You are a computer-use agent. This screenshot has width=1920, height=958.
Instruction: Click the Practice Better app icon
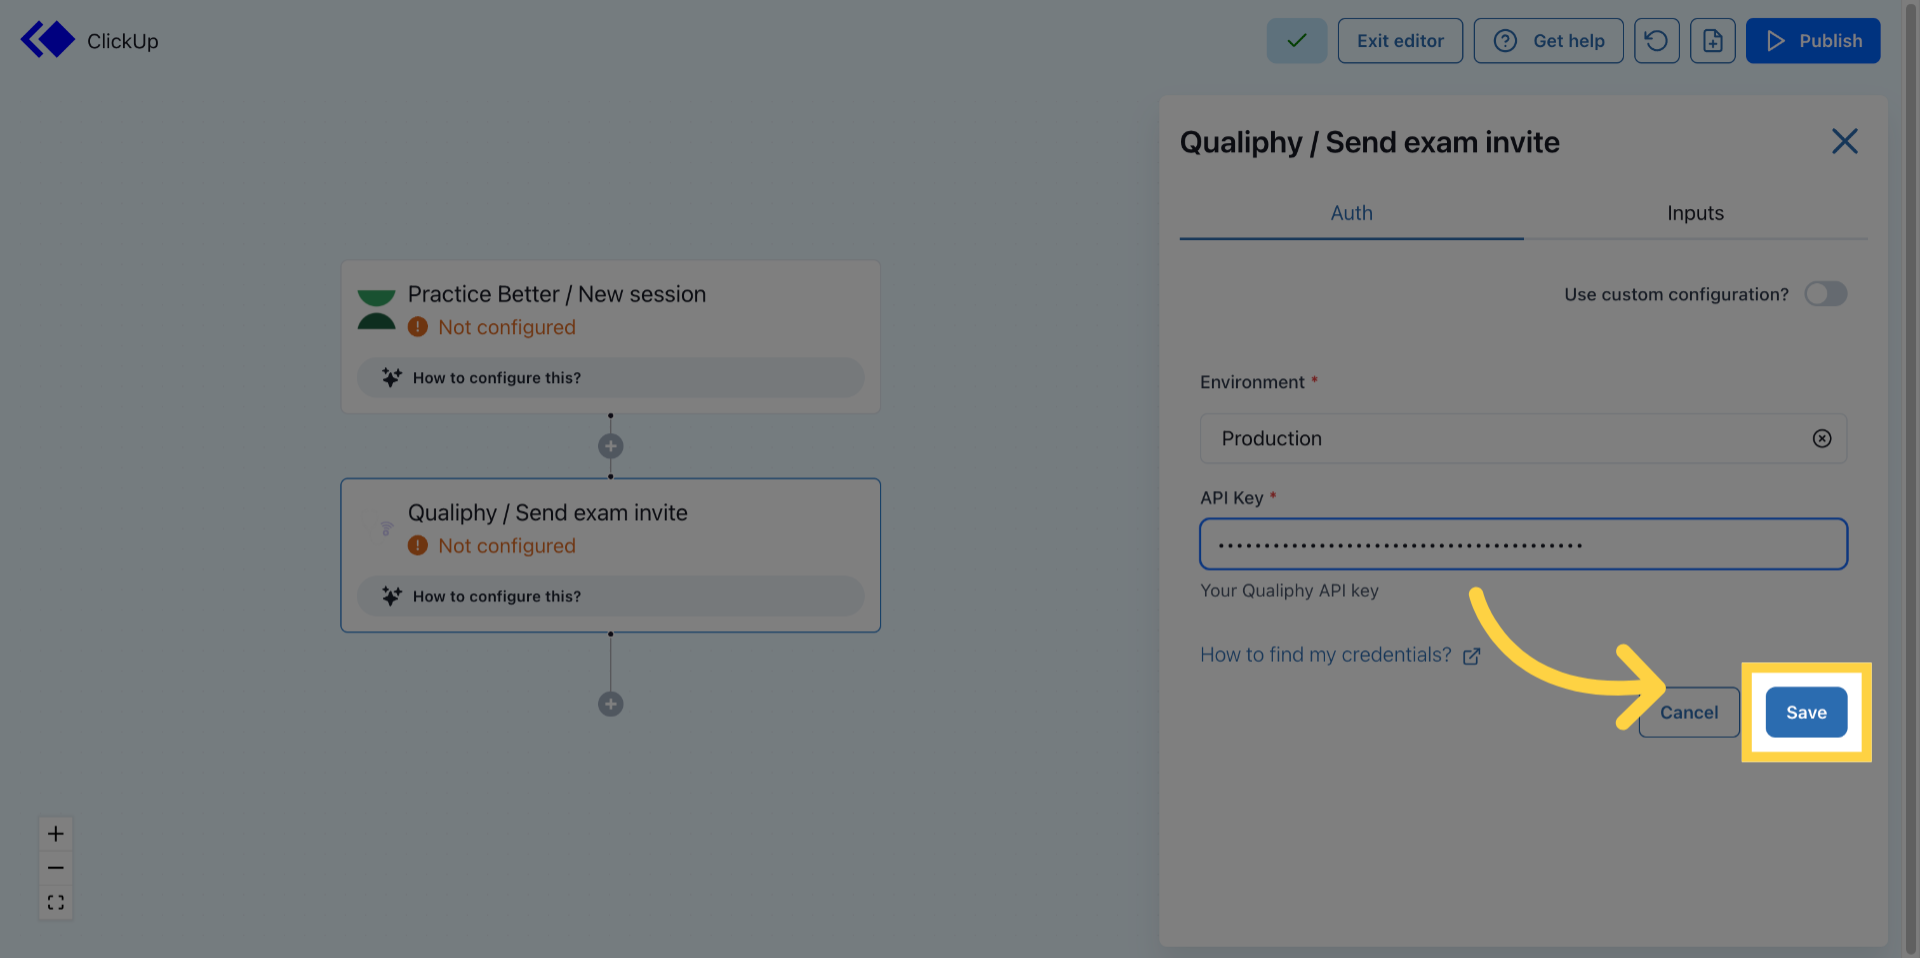377,309
